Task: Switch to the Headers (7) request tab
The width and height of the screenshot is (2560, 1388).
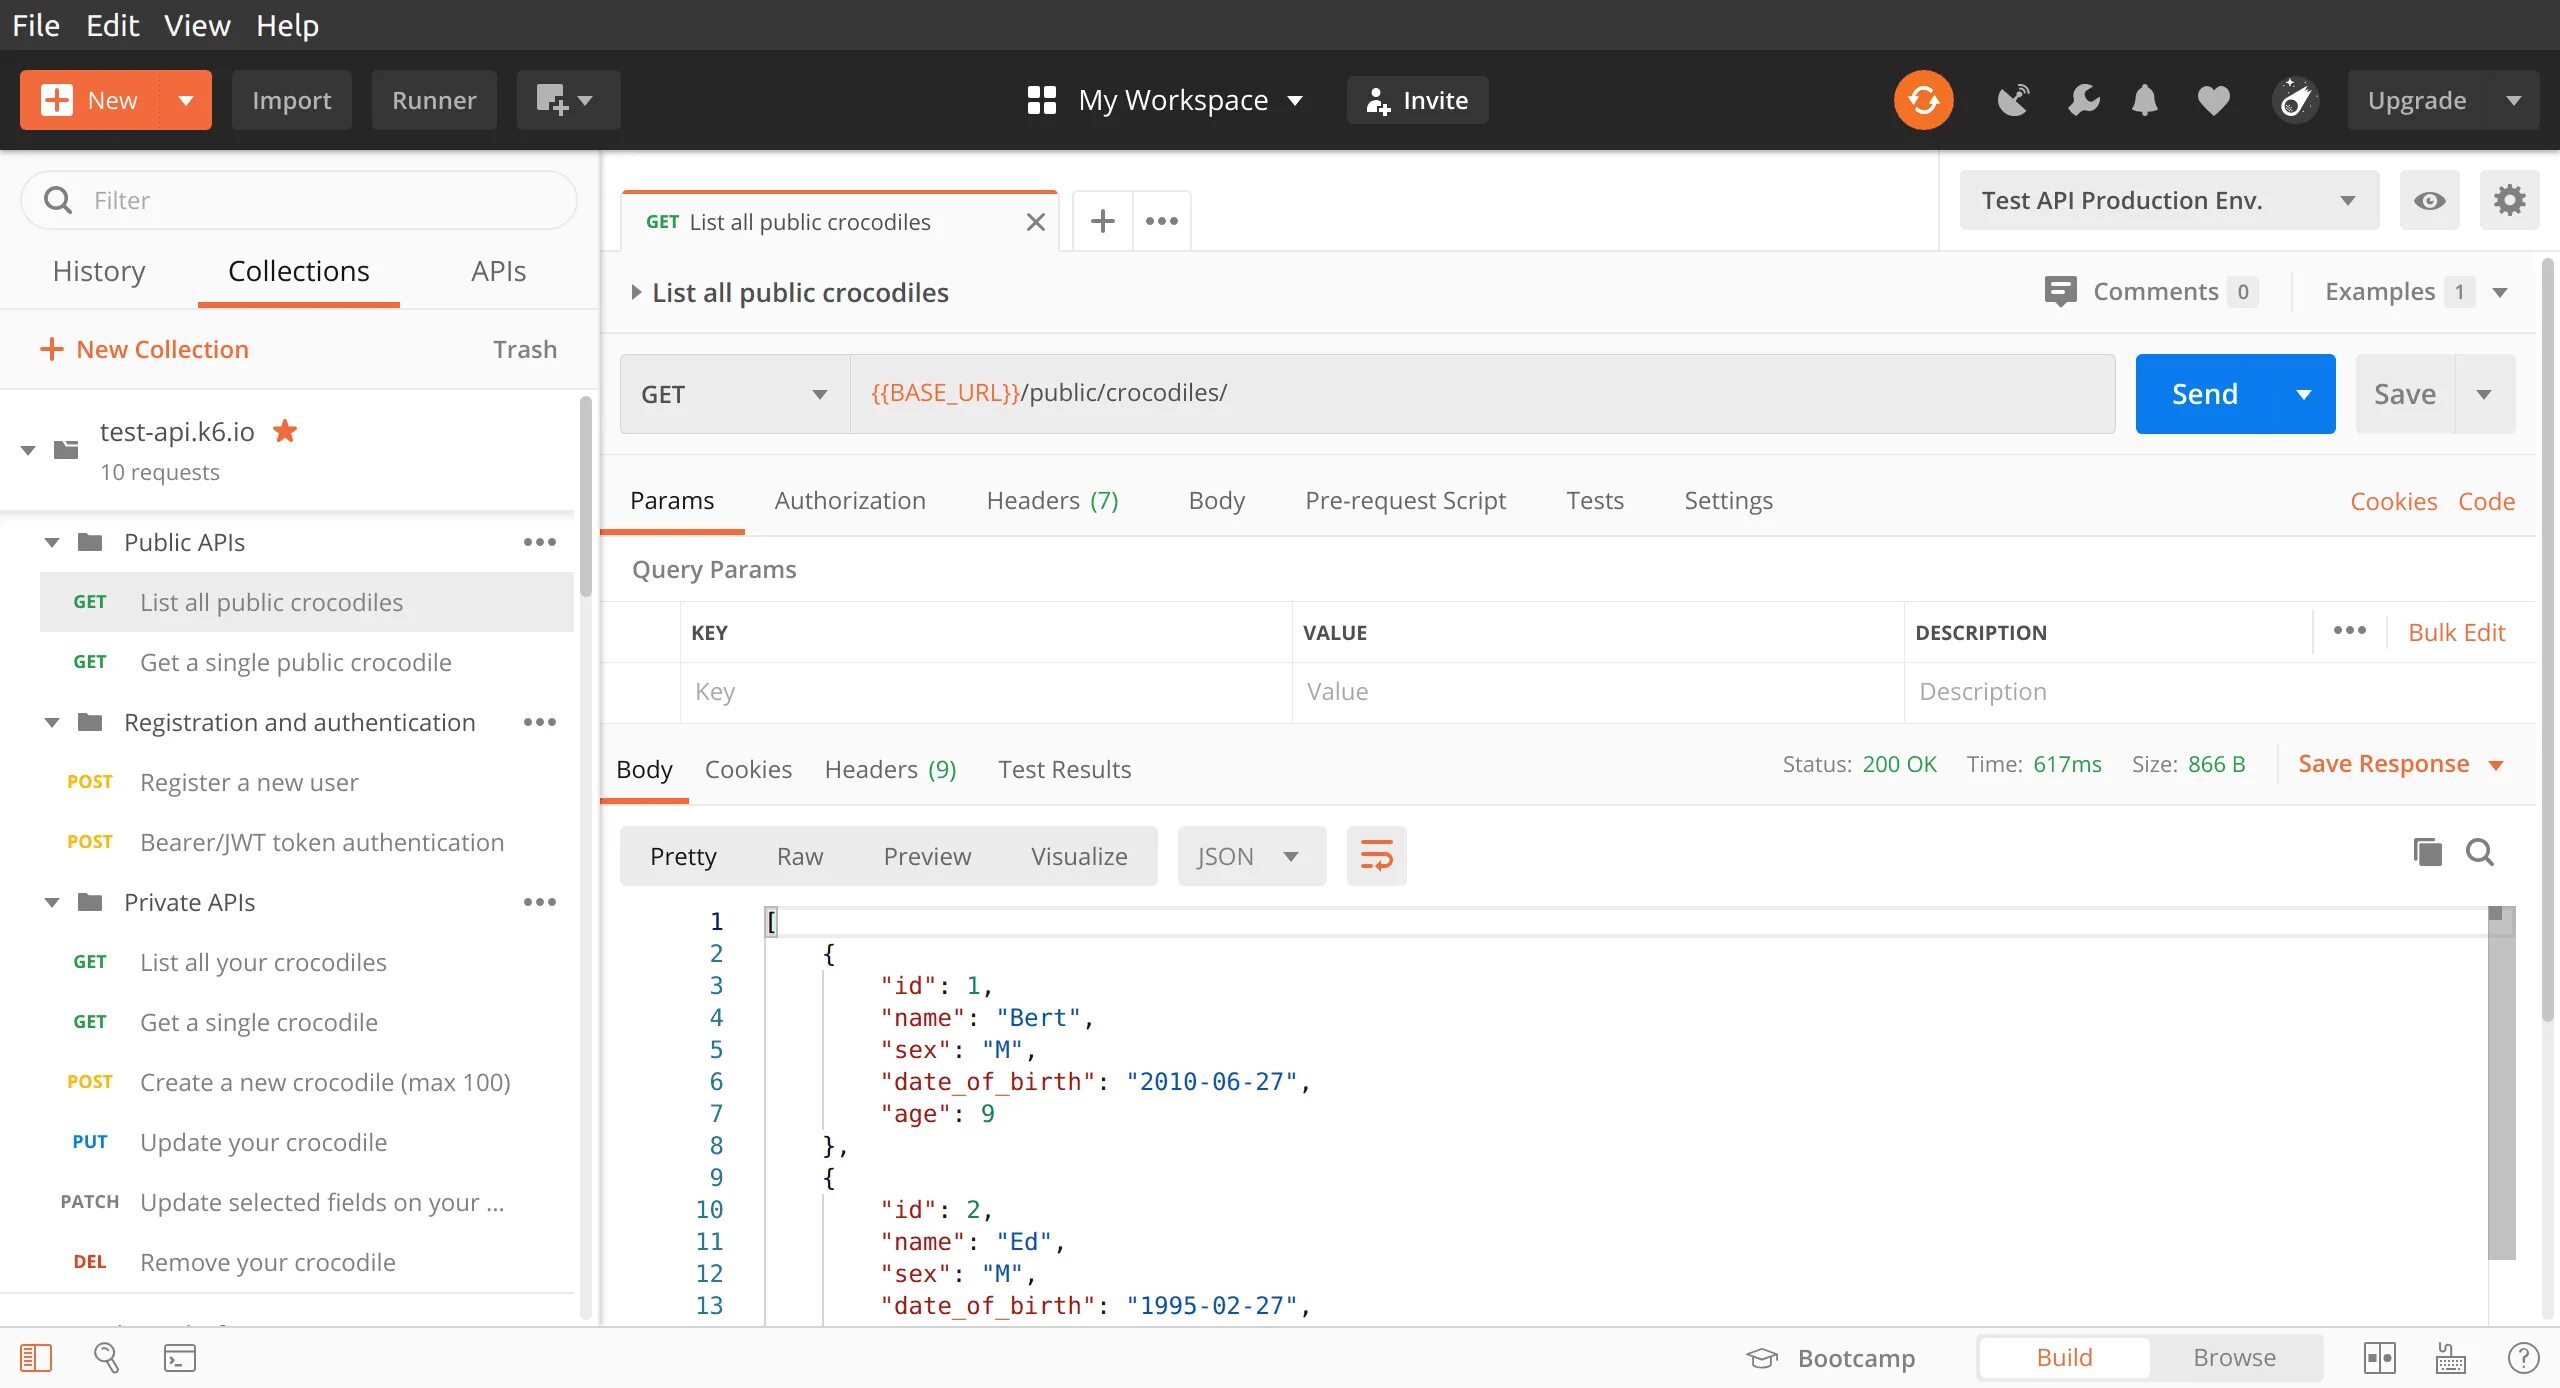Action: 1052,501
